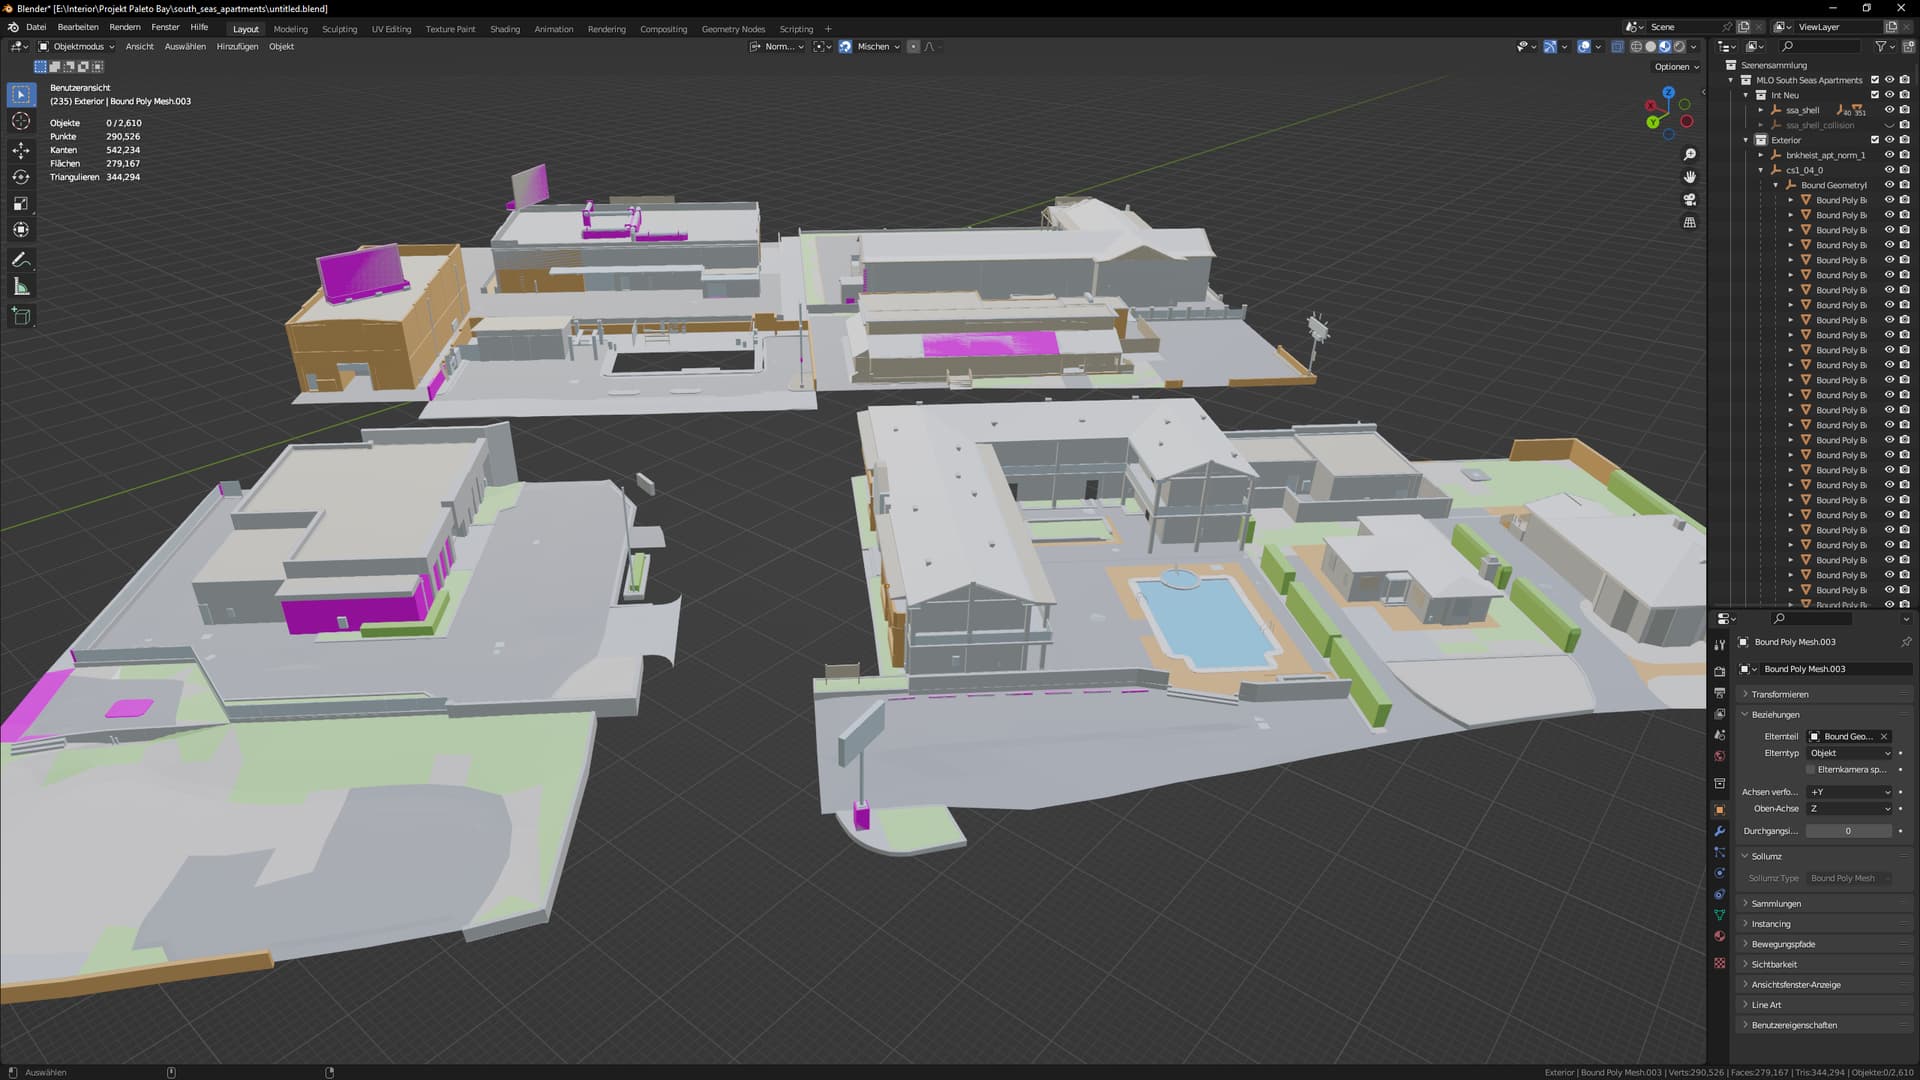This screenshot has height=1080, width=1920.
Task: Open the Modifiers wrench properties tab
Action: pos(1719,831)
